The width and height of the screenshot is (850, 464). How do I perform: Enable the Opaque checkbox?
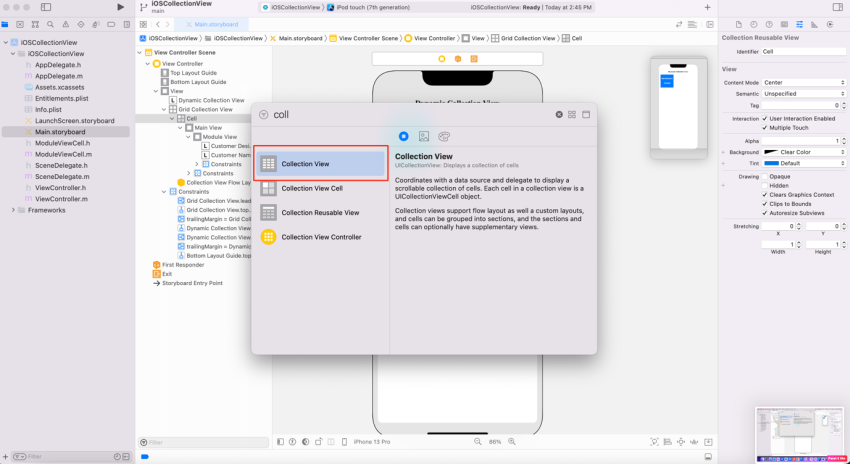click(x=764, y=177)
